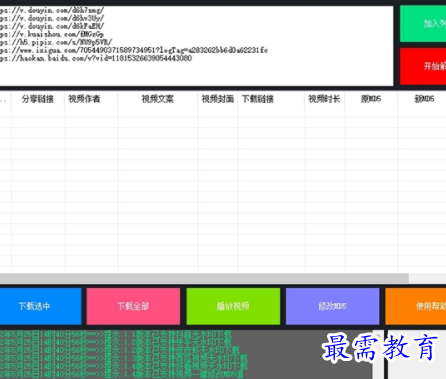Click the purple 修改MD5 button
The width and height of the screenshot is (446, 379).
[x=333, y=306]
